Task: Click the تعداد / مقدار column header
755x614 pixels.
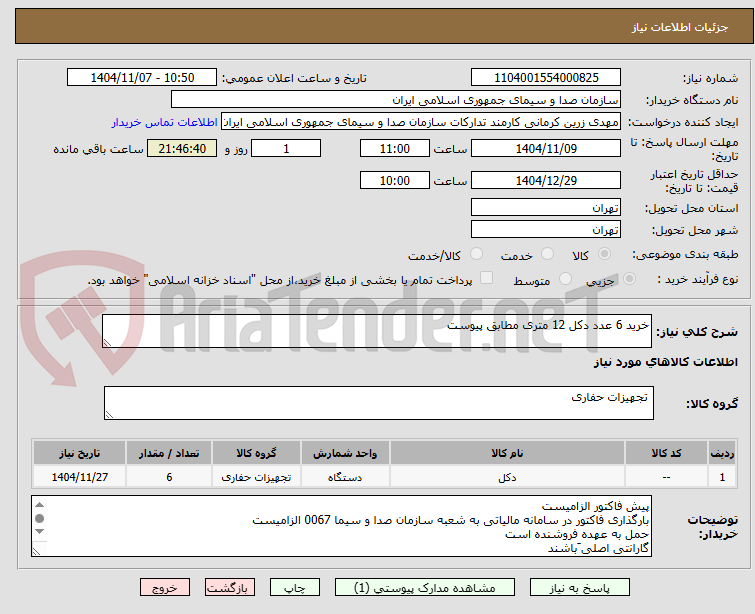Action: tap(169, 453)
